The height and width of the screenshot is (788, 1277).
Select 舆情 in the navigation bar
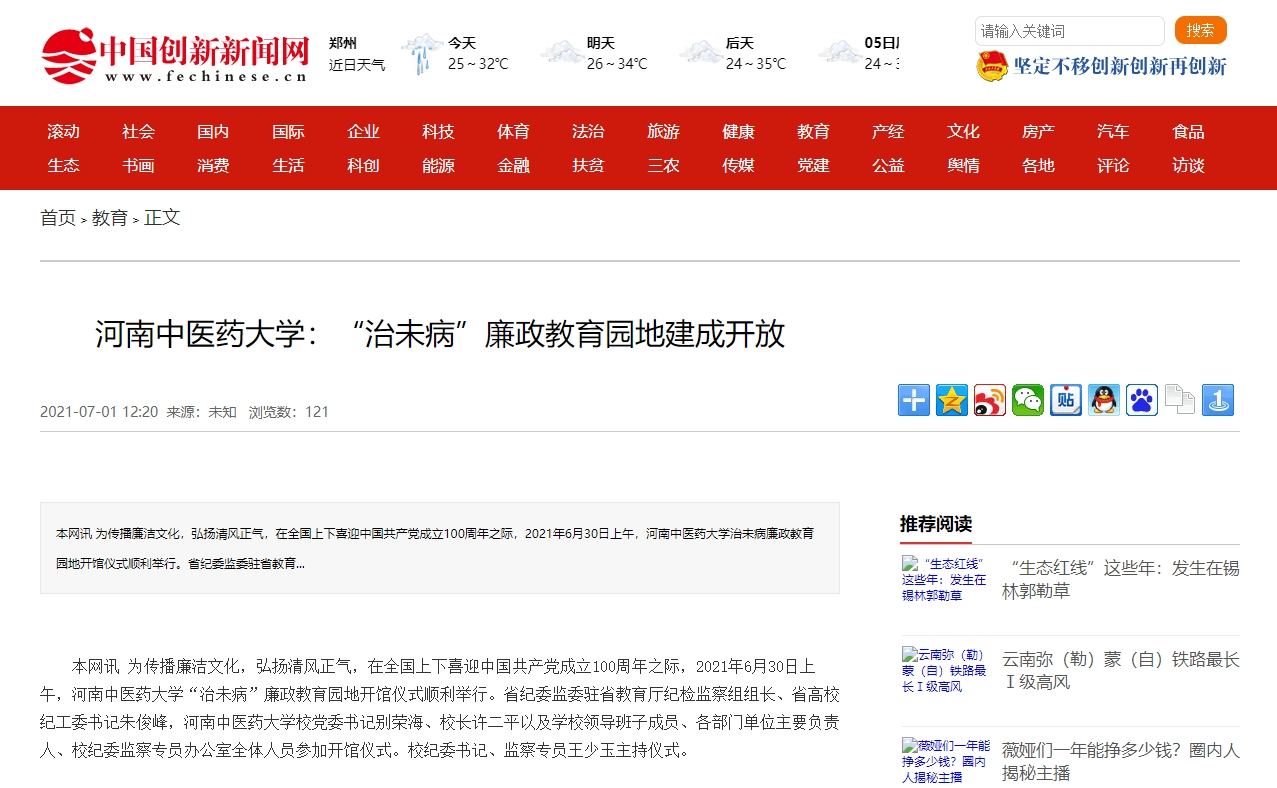tap(963, 166)
